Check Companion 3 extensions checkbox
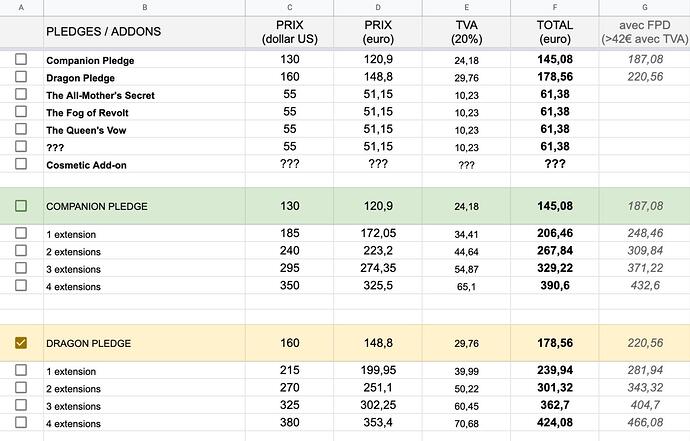The image size is (690, 441). [21, 268]
